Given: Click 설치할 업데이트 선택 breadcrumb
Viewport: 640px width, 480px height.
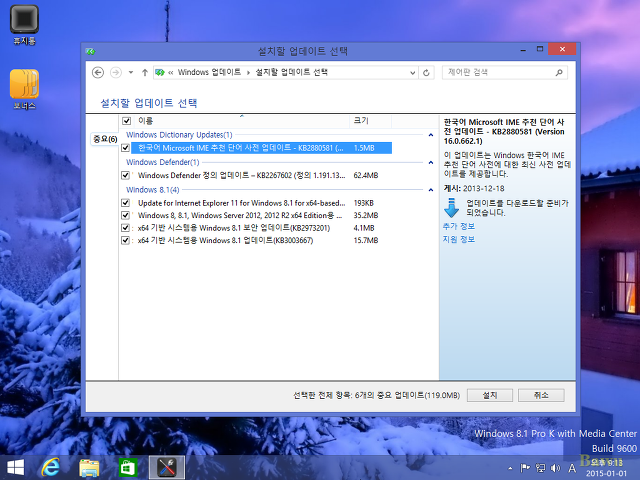Looking at the screenshot, I should pos(291,72).
